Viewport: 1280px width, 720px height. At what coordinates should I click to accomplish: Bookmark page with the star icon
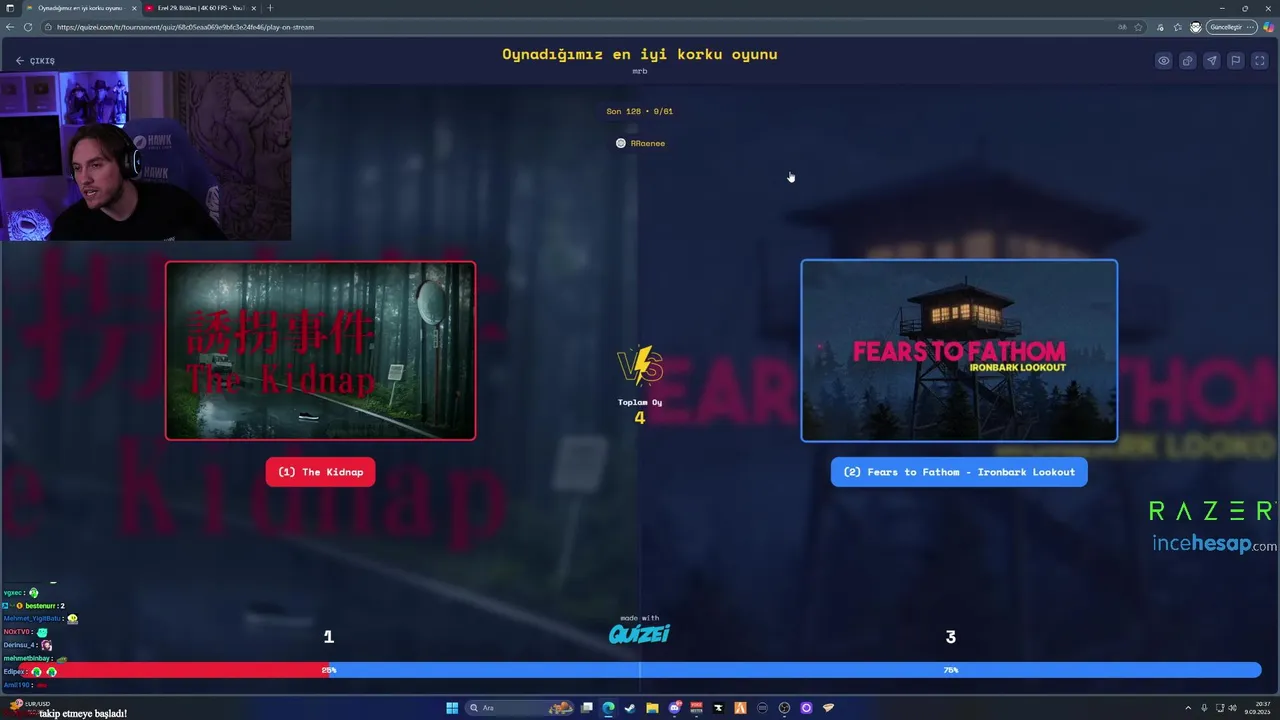(1138, 27)
